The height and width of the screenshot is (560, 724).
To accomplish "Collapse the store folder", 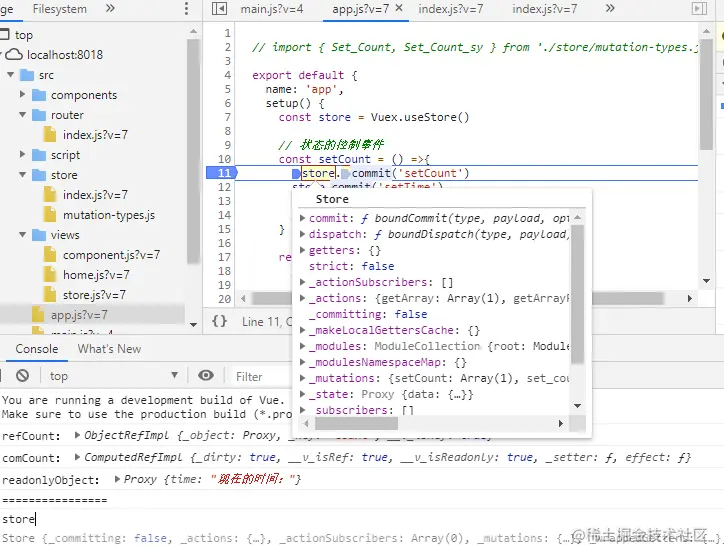I will click(x=22, y=175).
